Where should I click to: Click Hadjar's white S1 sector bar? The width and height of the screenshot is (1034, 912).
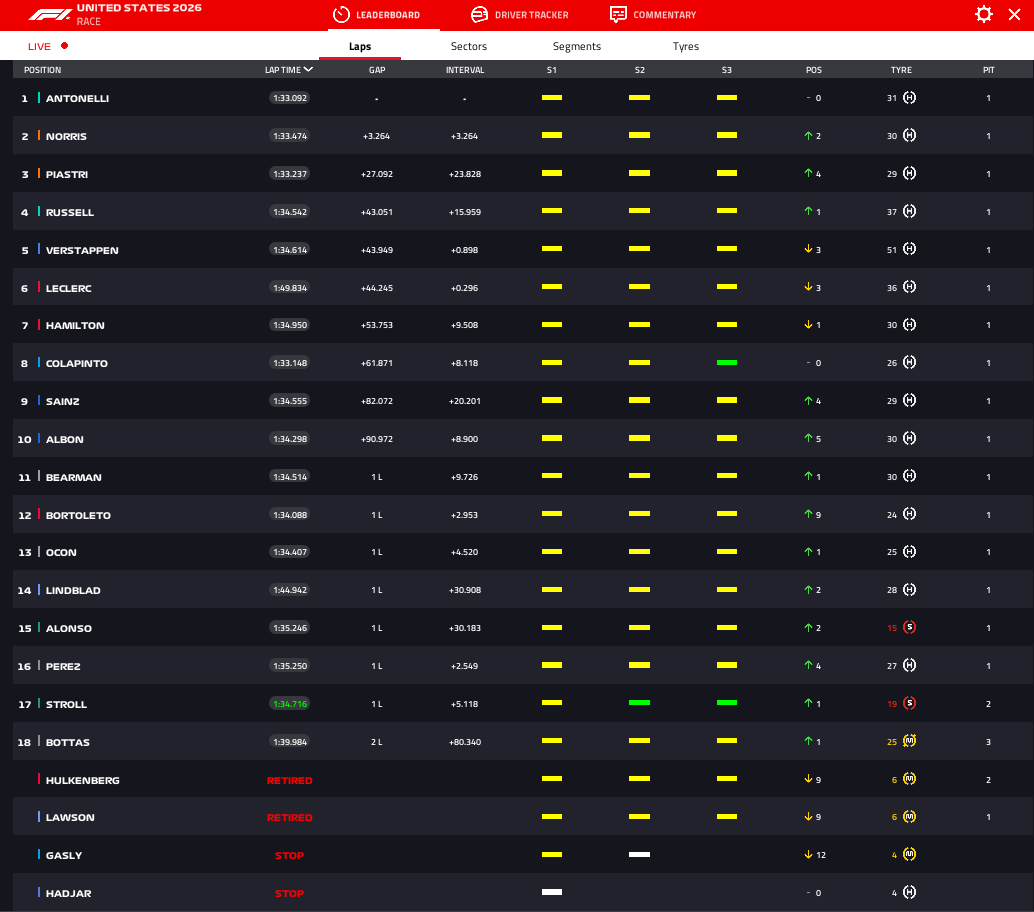[x=552, y=892]
